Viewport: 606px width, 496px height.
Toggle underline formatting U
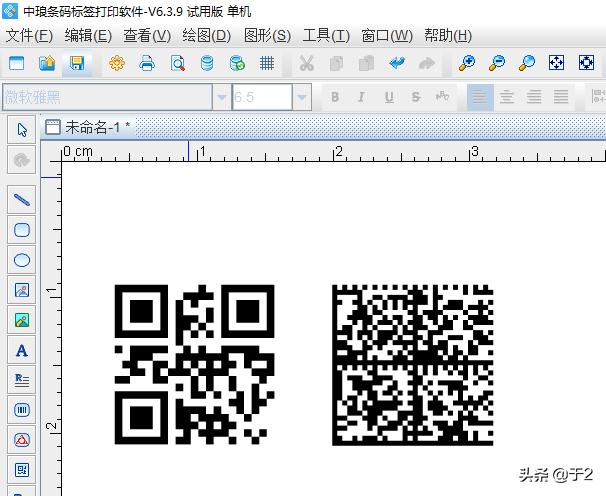click(389, 97)
